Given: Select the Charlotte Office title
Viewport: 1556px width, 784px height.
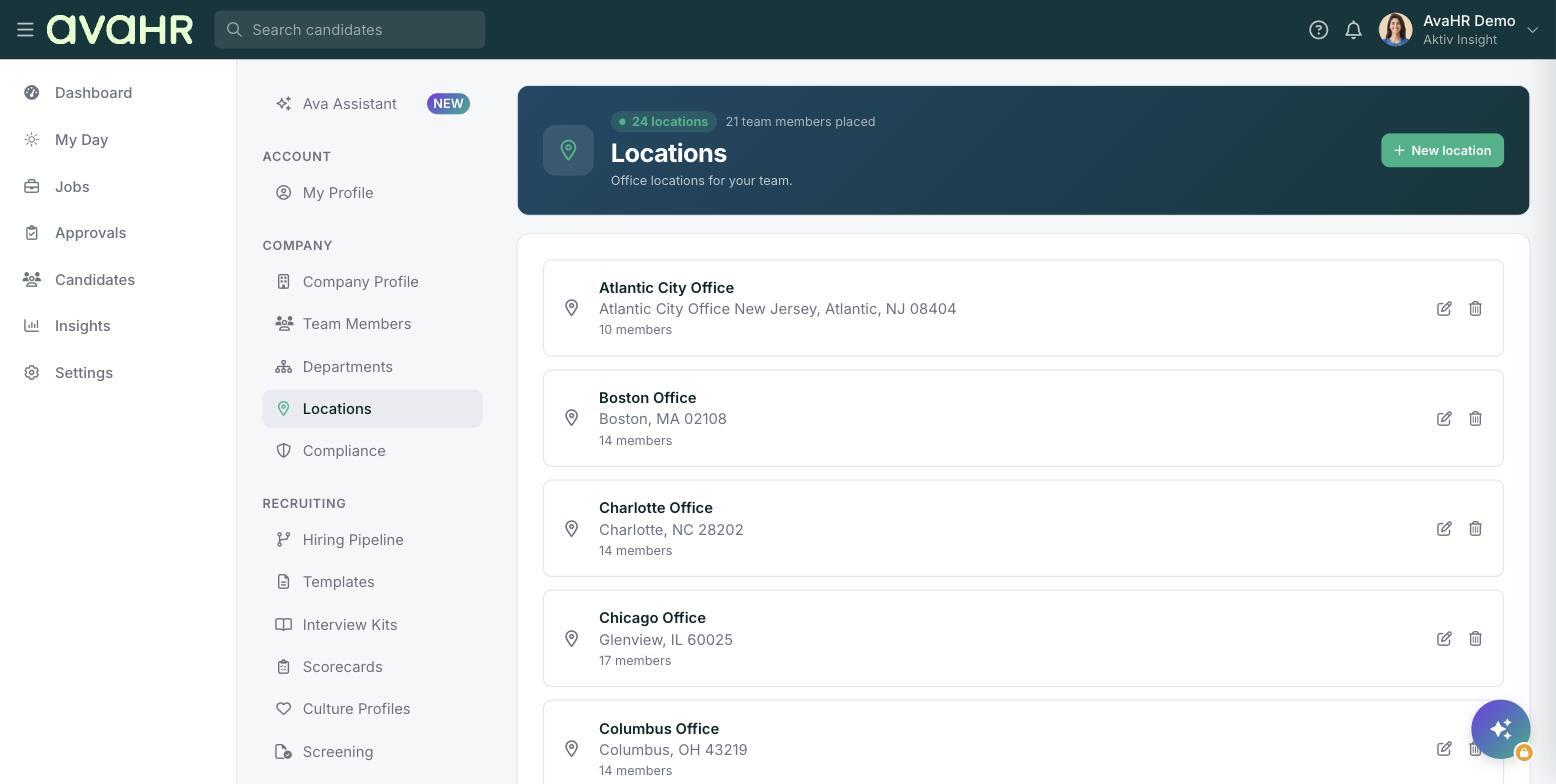Looking at the screenshot, I should 656,508.
